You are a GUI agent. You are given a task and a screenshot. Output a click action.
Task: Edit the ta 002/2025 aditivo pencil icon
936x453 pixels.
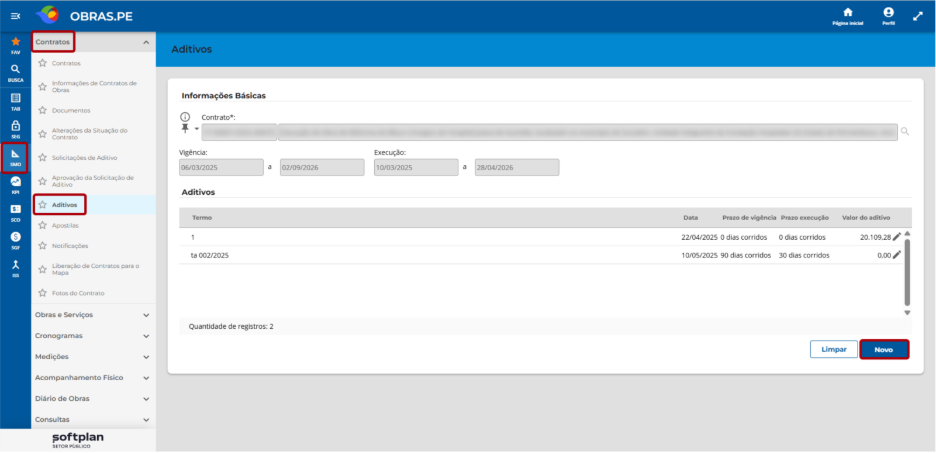pos(897,255)
